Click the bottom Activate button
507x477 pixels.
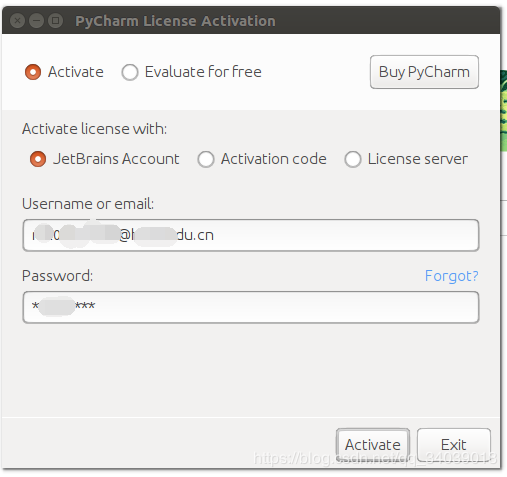pyautogui.click(x=373, y=445)
